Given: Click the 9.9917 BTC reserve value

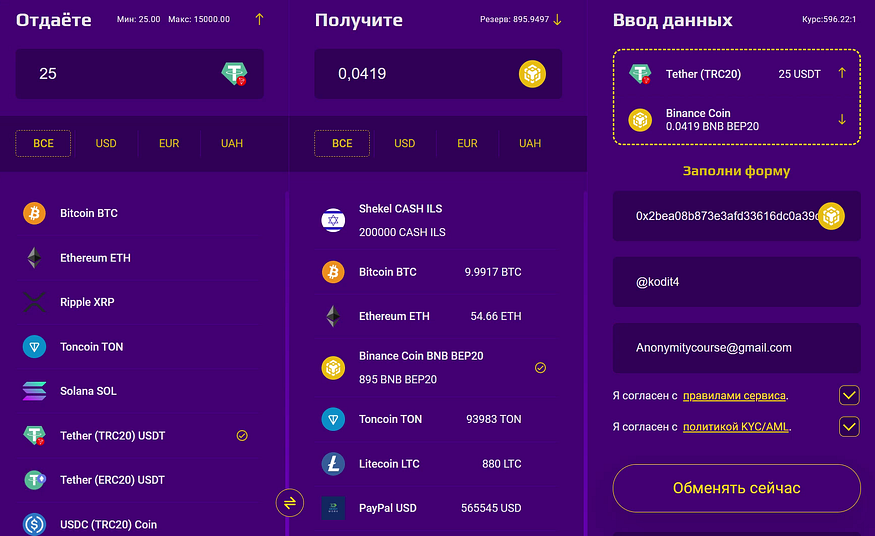Looking at the screenshot, I should click(x=493, y=272).
